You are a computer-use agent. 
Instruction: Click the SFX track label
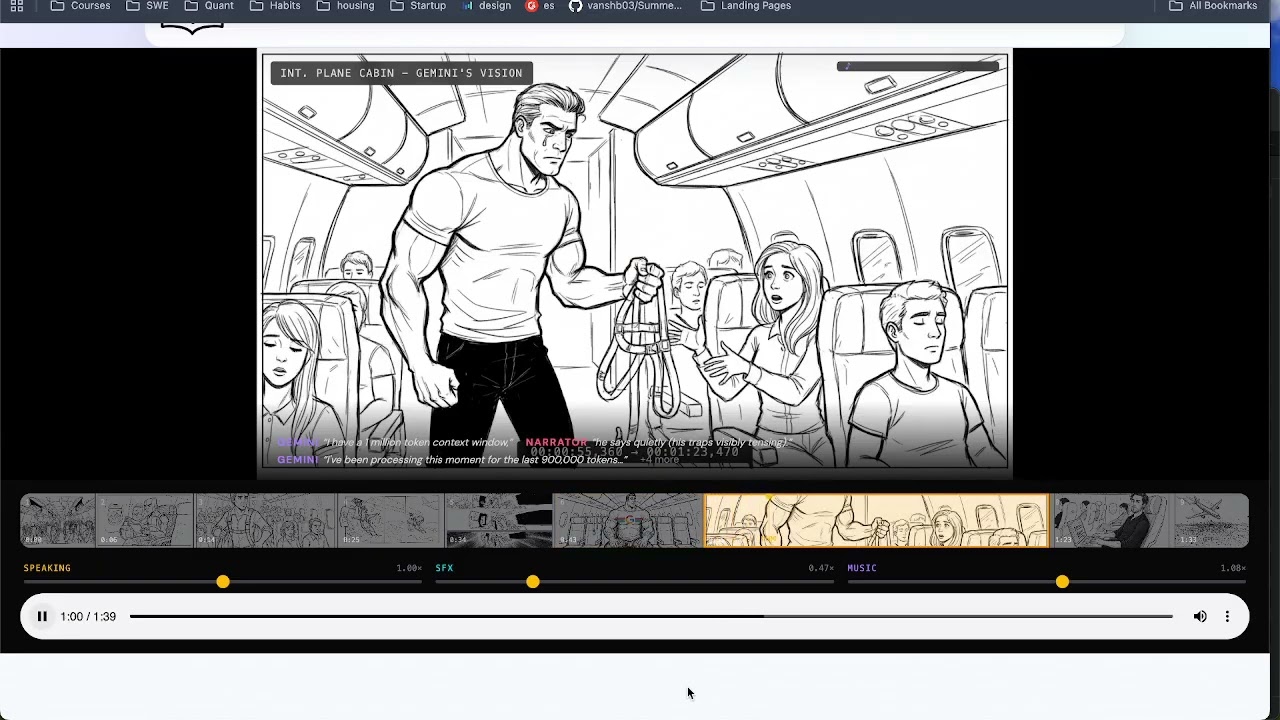pyautogui.click(x=444, y=568)
